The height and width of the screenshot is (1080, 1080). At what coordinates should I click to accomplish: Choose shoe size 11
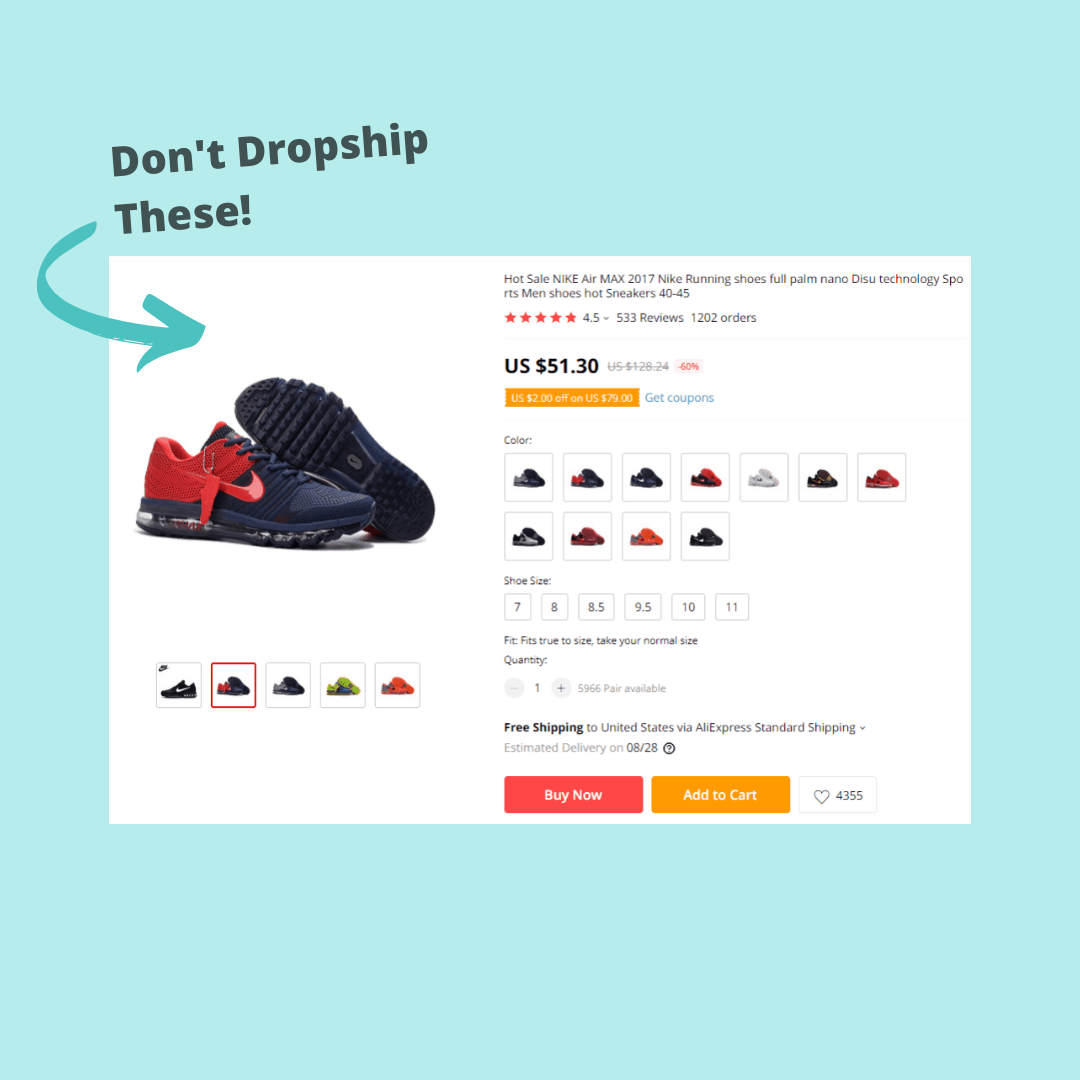coord(731,607)
